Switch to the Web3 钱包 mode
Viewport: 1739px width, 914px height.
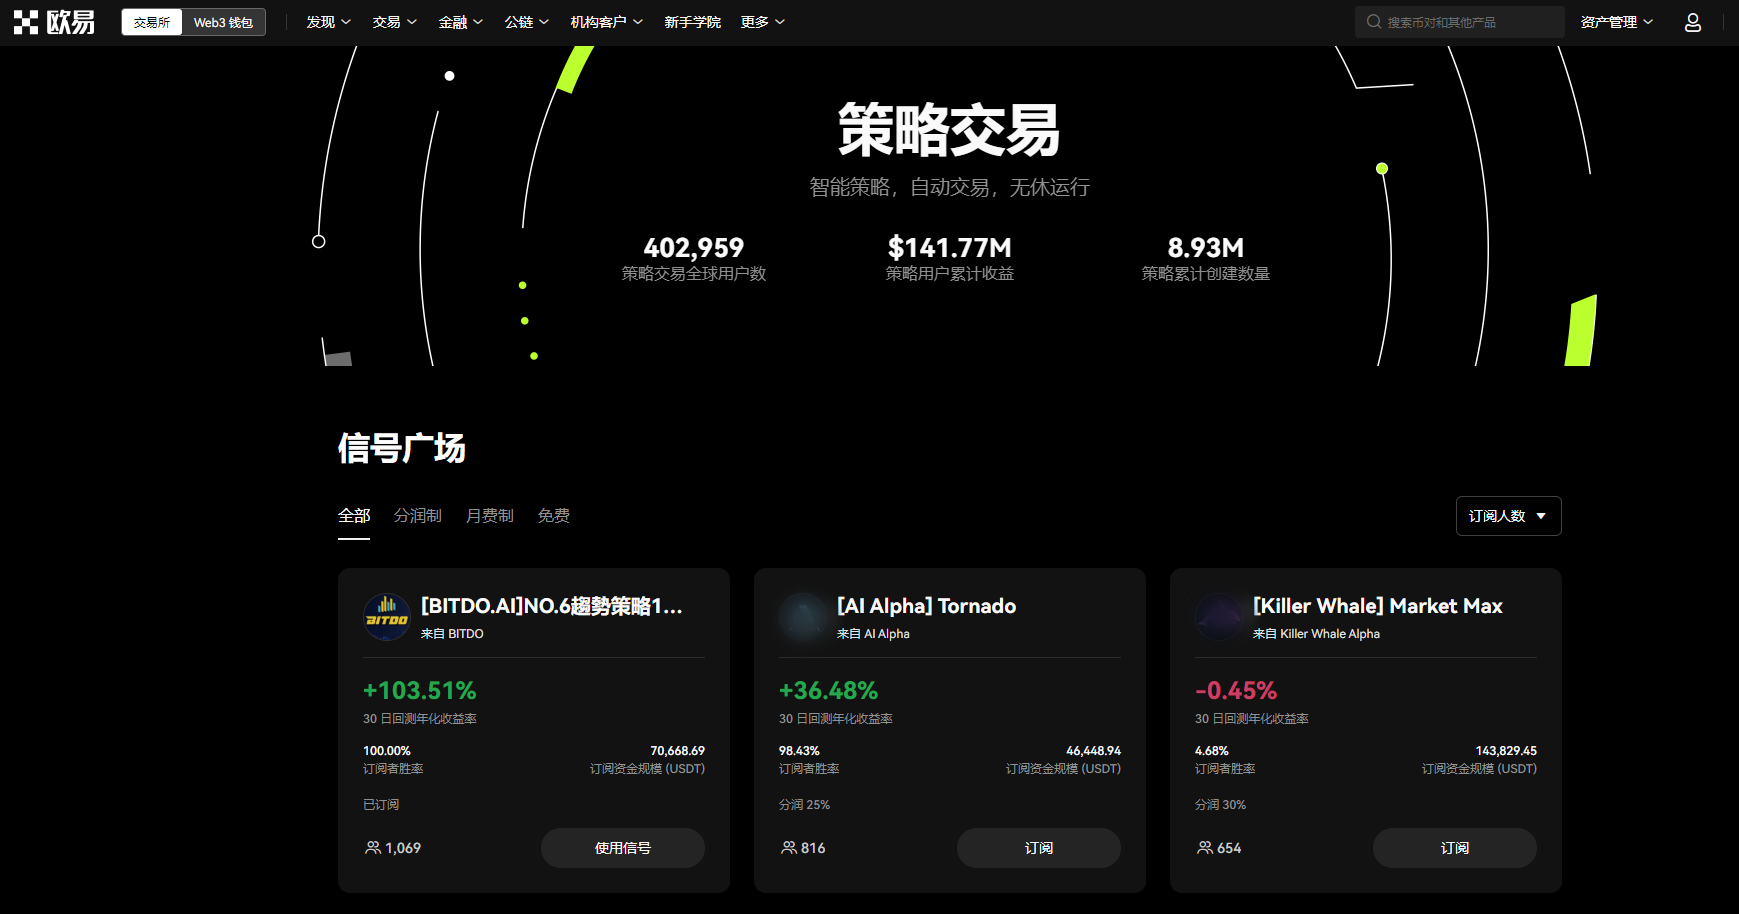221,21
